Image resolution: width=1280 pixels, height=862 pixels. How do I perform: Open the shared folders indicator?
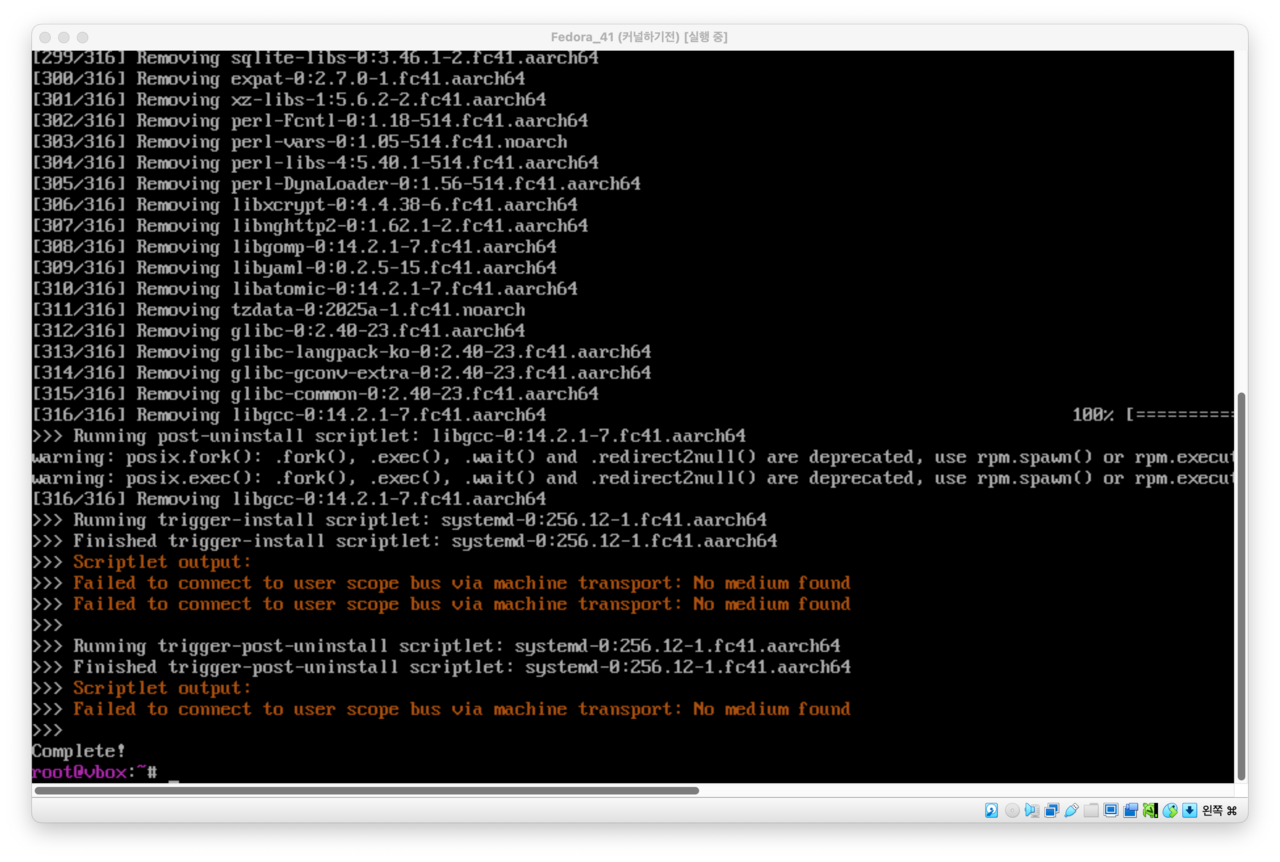point(1091,810)
